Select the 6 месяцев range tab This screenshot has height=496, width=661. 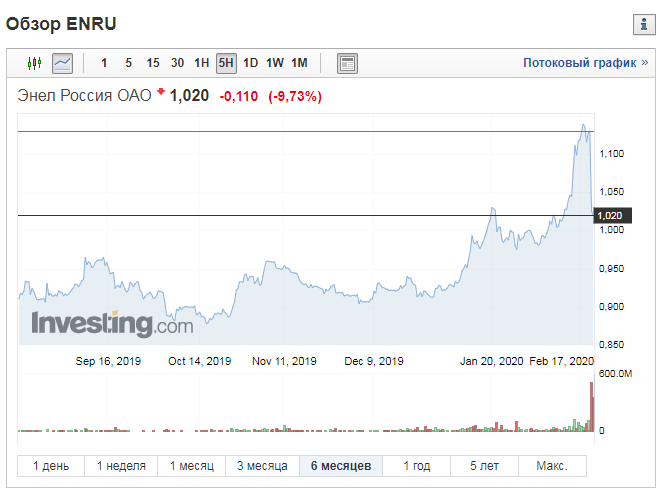pos(341,466)
